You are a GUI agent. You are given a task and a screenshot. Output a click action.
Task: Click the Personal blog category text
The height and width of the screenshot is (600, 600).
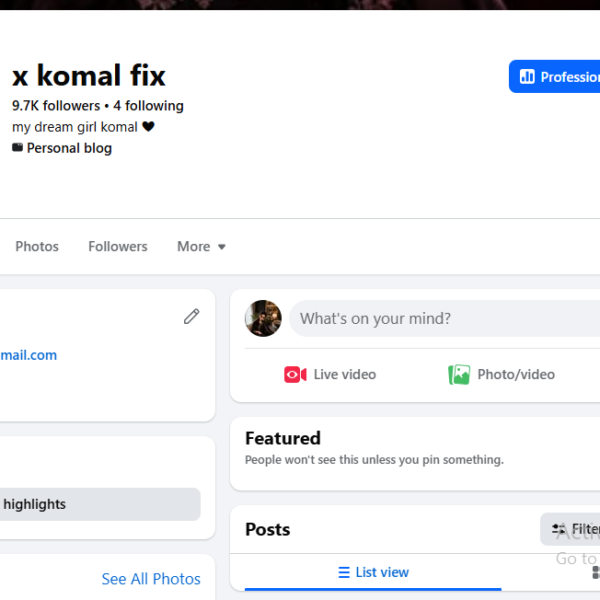click(x=69, y=148)
